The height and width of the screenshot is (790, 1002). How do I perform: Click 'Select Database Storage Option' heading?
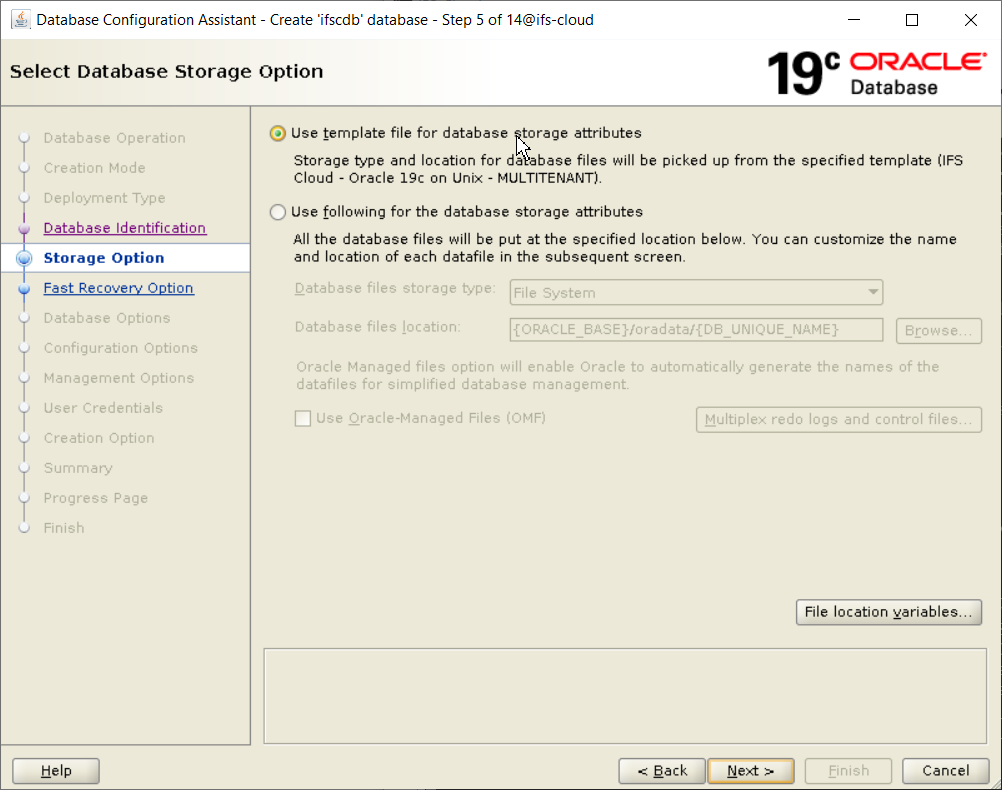click(166, 72)
